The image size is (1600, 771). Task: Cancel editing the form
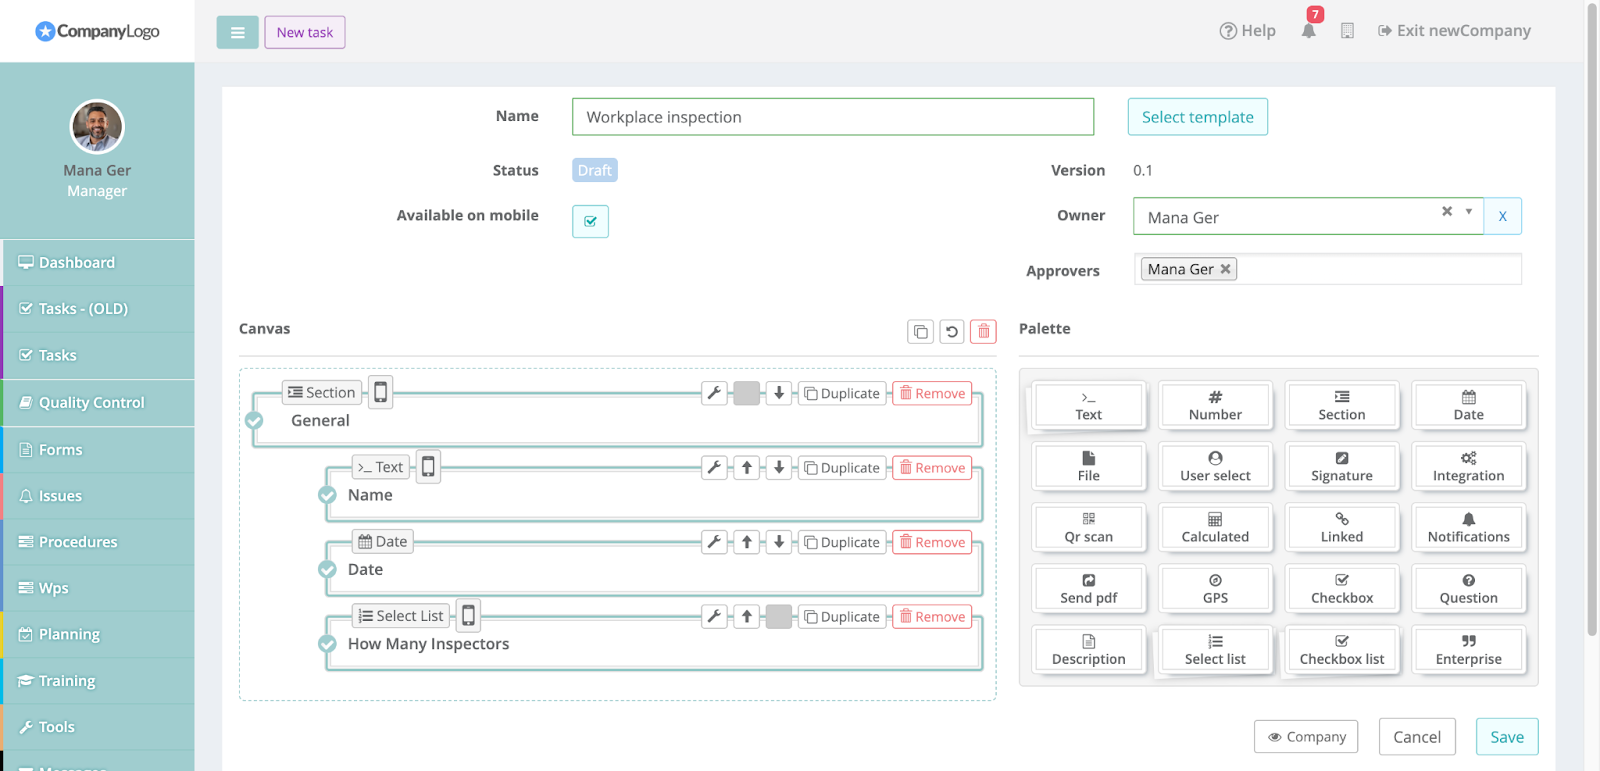pyautogui.click(x=1417, y=737)
